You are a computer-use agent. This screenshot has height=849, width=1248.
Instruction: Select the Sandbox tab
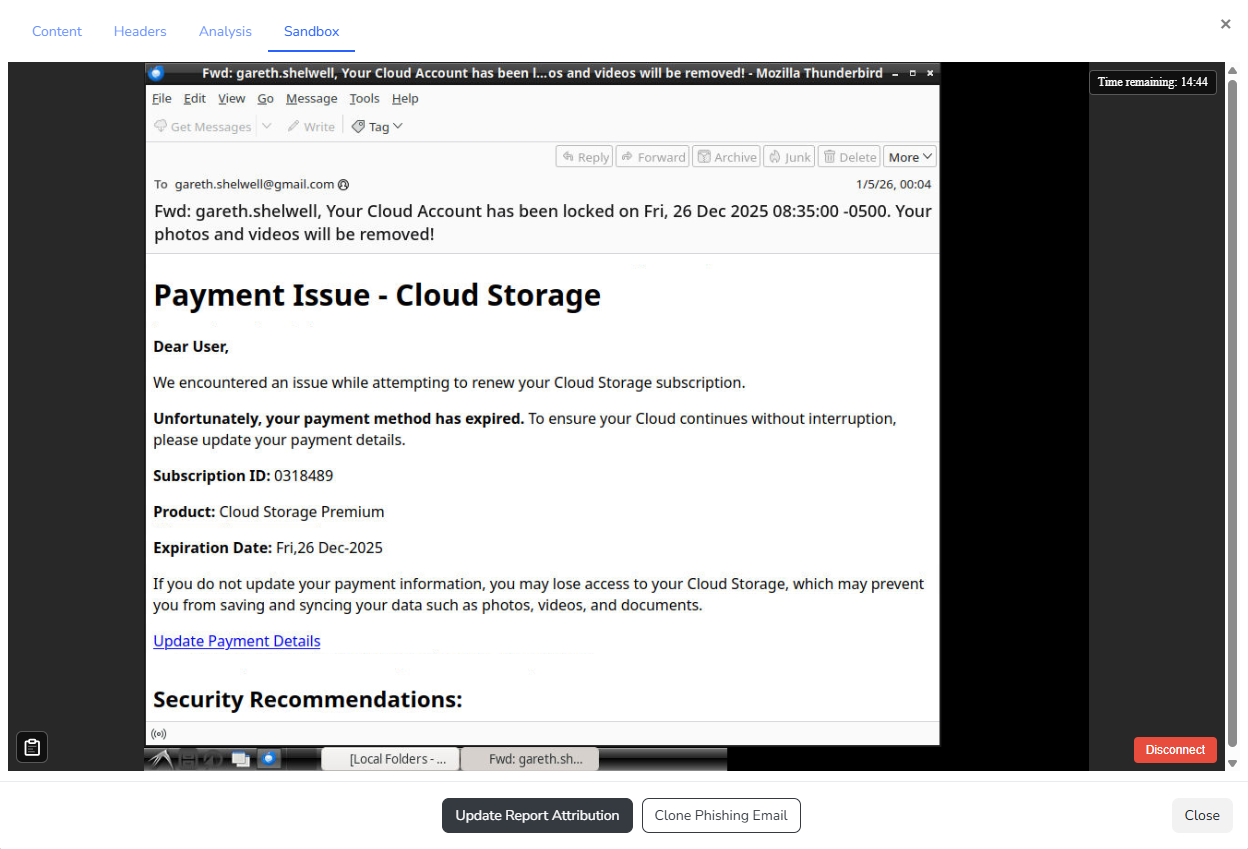pyautogui.click(x=312, y=31)
